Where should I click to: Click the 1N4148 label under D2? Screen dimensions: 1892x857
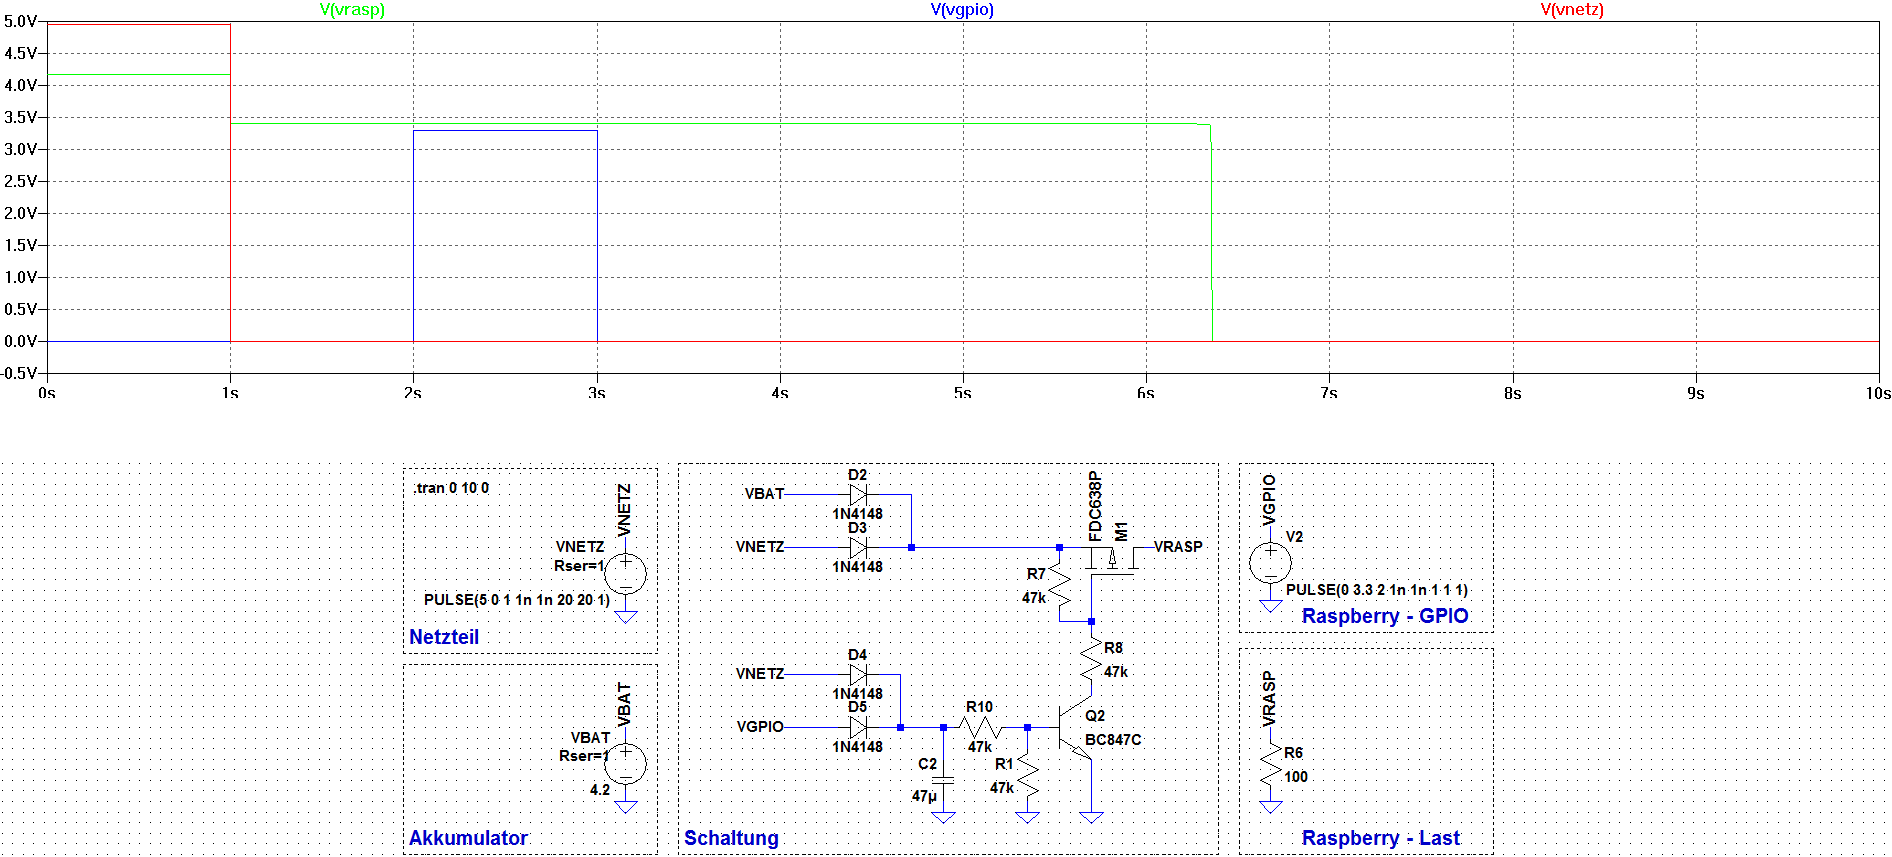point(858,514)
